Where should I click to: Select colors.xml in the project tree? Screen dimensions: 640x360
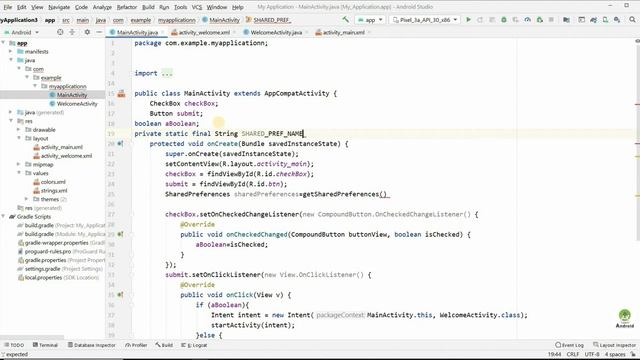[49, 182]
